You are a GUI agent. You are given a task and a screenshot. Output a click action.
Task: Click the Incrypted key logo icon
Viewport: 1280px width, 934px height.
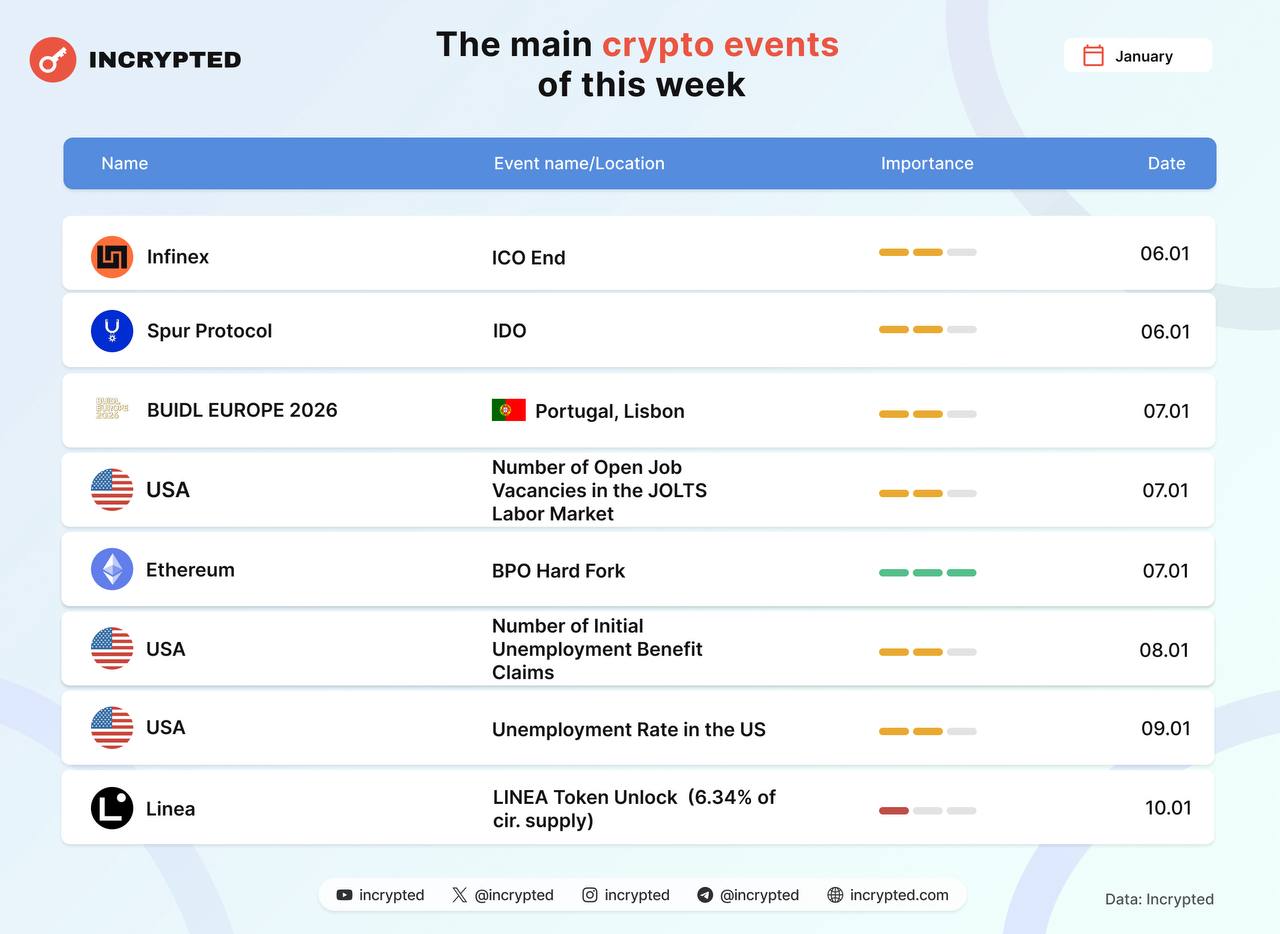pos(53,60)
